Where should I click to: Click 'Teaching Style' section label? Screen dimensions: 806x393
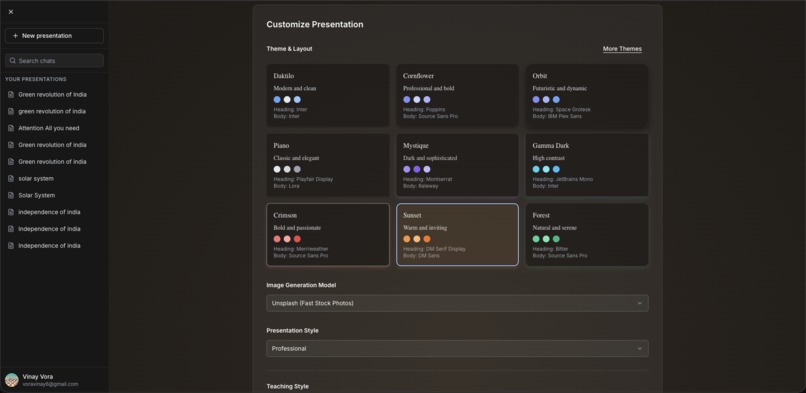[287, 386]
